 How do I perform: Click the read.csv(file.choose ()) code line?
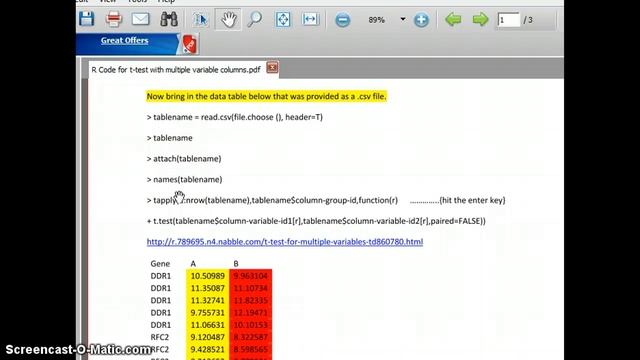click(235, 117)
